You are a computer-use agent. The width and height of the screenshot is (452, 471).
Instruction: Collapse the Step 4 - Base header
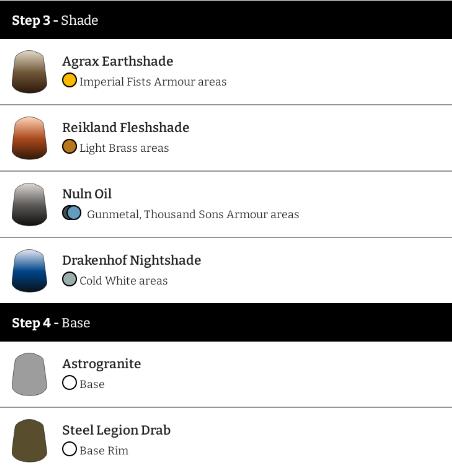226,322
